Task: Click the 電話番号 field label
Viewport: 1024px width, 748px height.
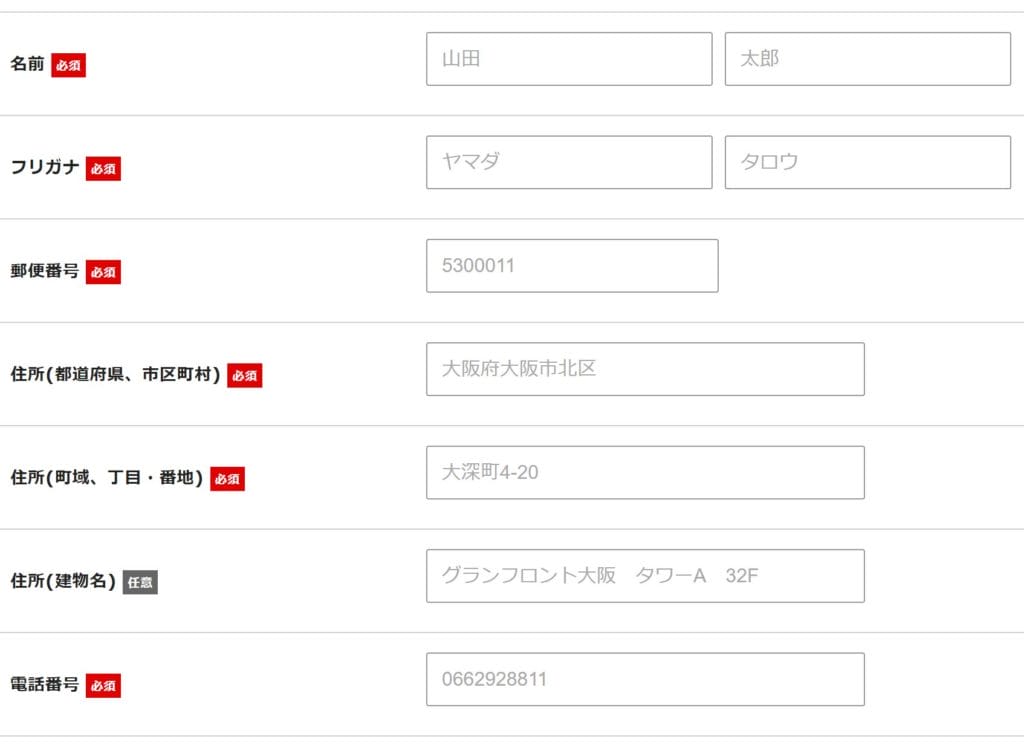Action: 44,684
